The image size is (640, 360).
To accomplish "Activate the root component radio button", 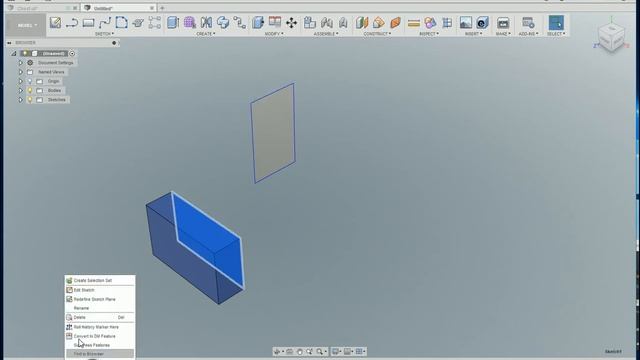I will click(72, 53).
